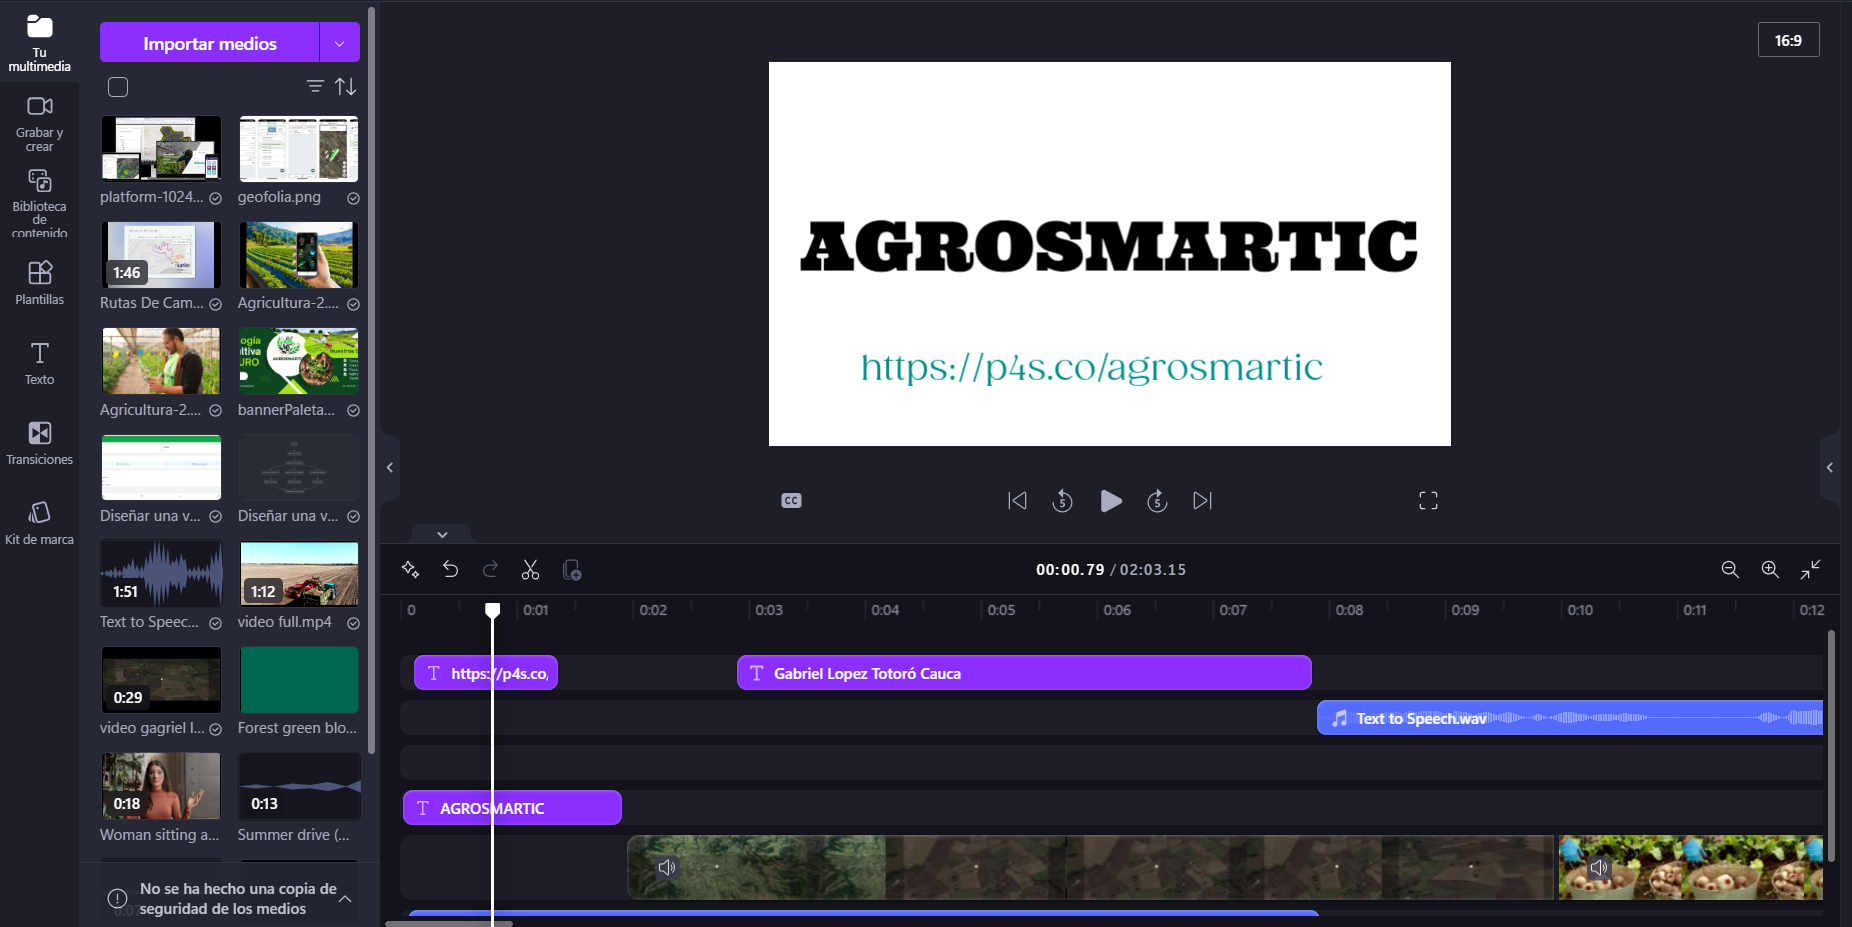1852x927 pixels.
Task: Mute the potato harvest video clip
Action: tap(1599, 867)
